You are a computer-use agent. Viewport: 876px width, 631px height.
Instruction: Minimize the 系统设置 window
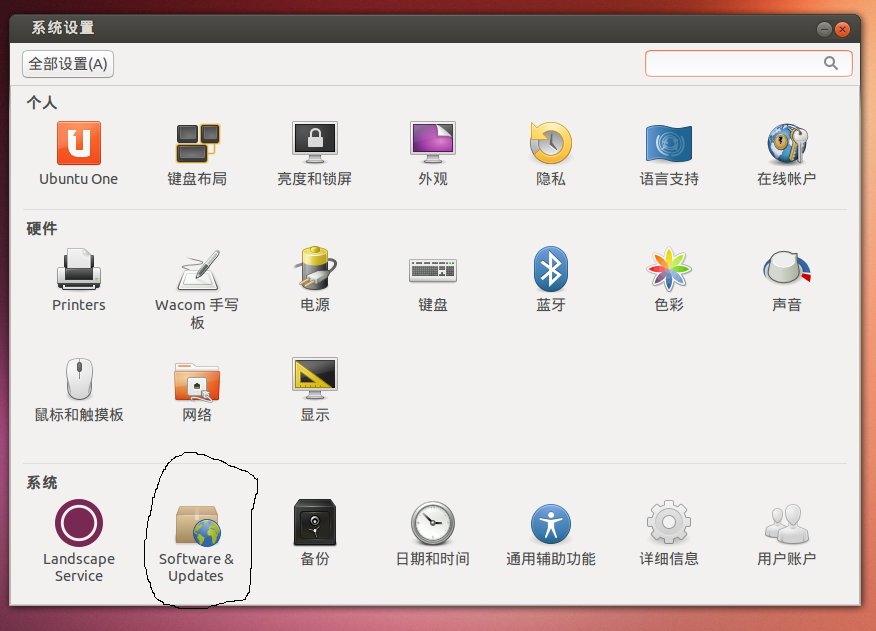coord(824,29)
